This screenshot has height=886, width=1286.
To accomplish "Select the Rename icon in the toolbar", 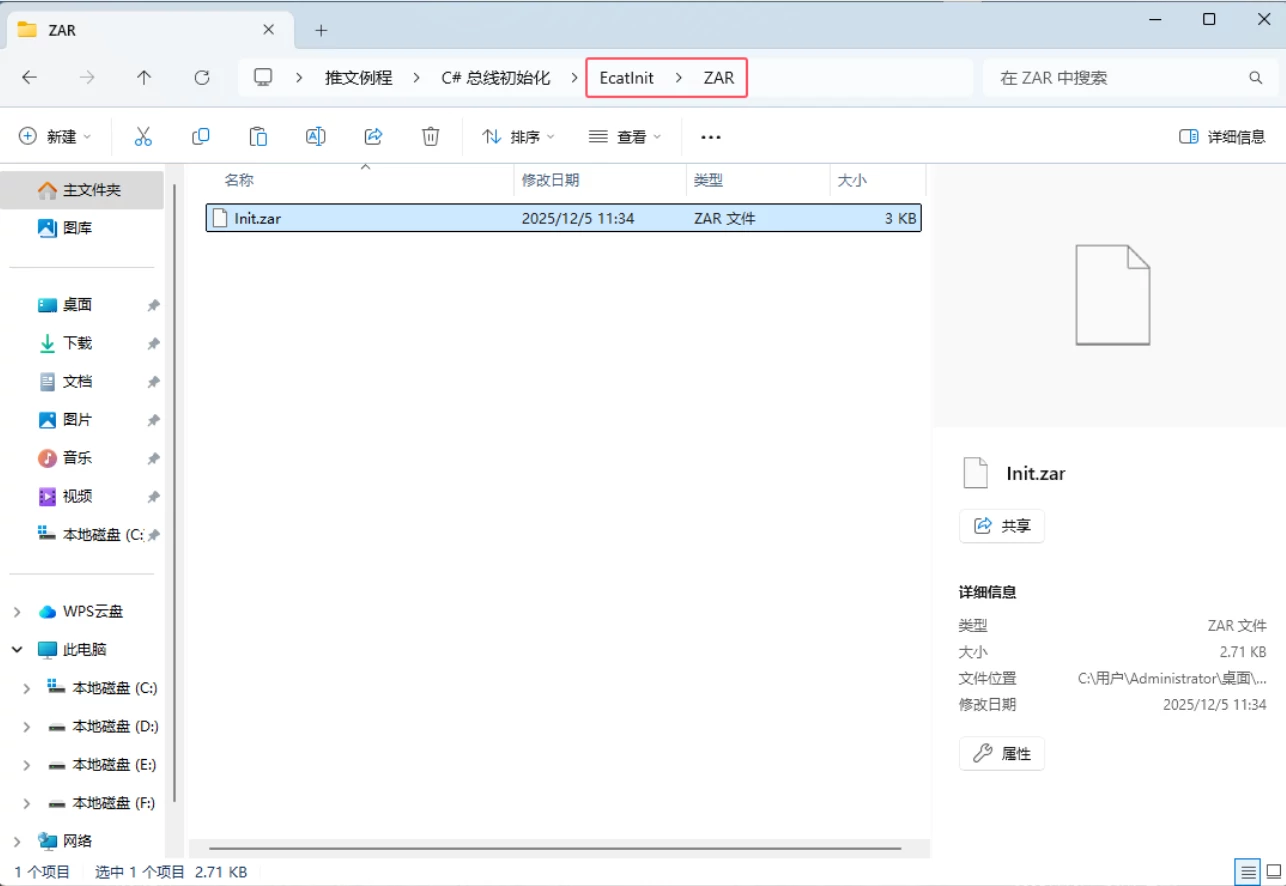I will (315, 136).
